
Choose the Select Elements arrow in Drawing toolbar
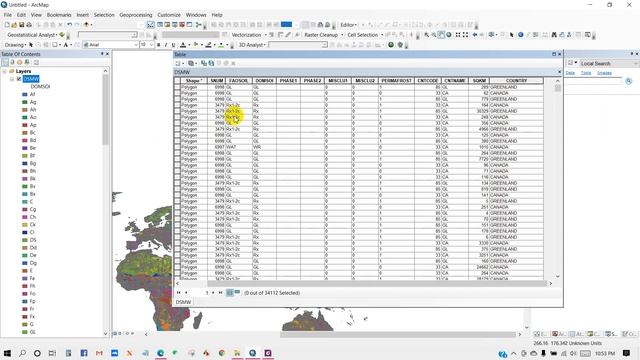click(31, 44)
